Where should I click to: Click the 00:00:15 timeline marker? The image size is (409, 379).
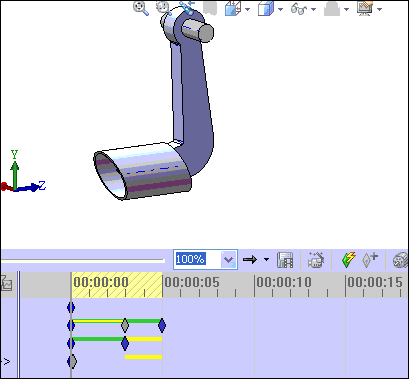[375, 283]
